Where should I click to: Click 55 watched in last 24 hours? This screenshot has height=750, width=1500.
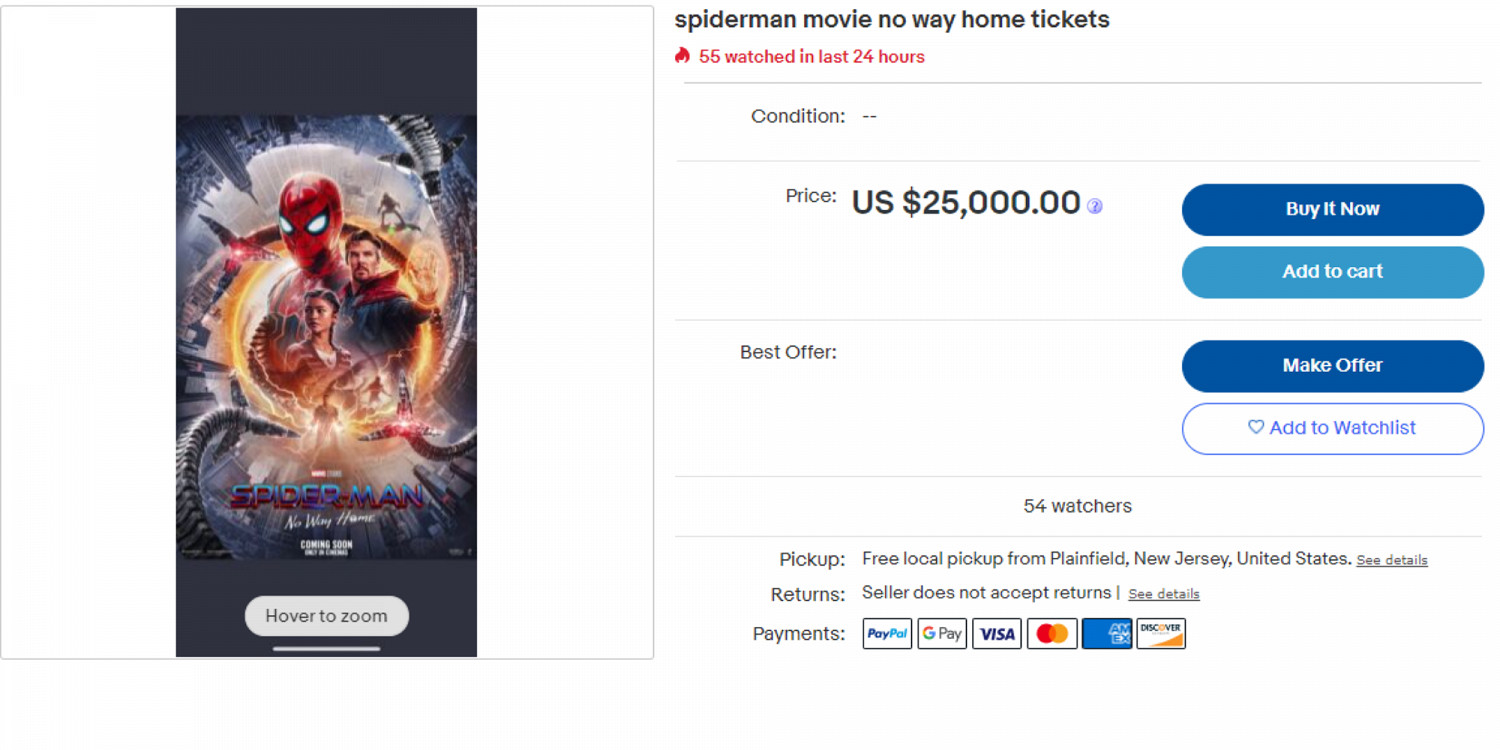[x=811, y=57]
